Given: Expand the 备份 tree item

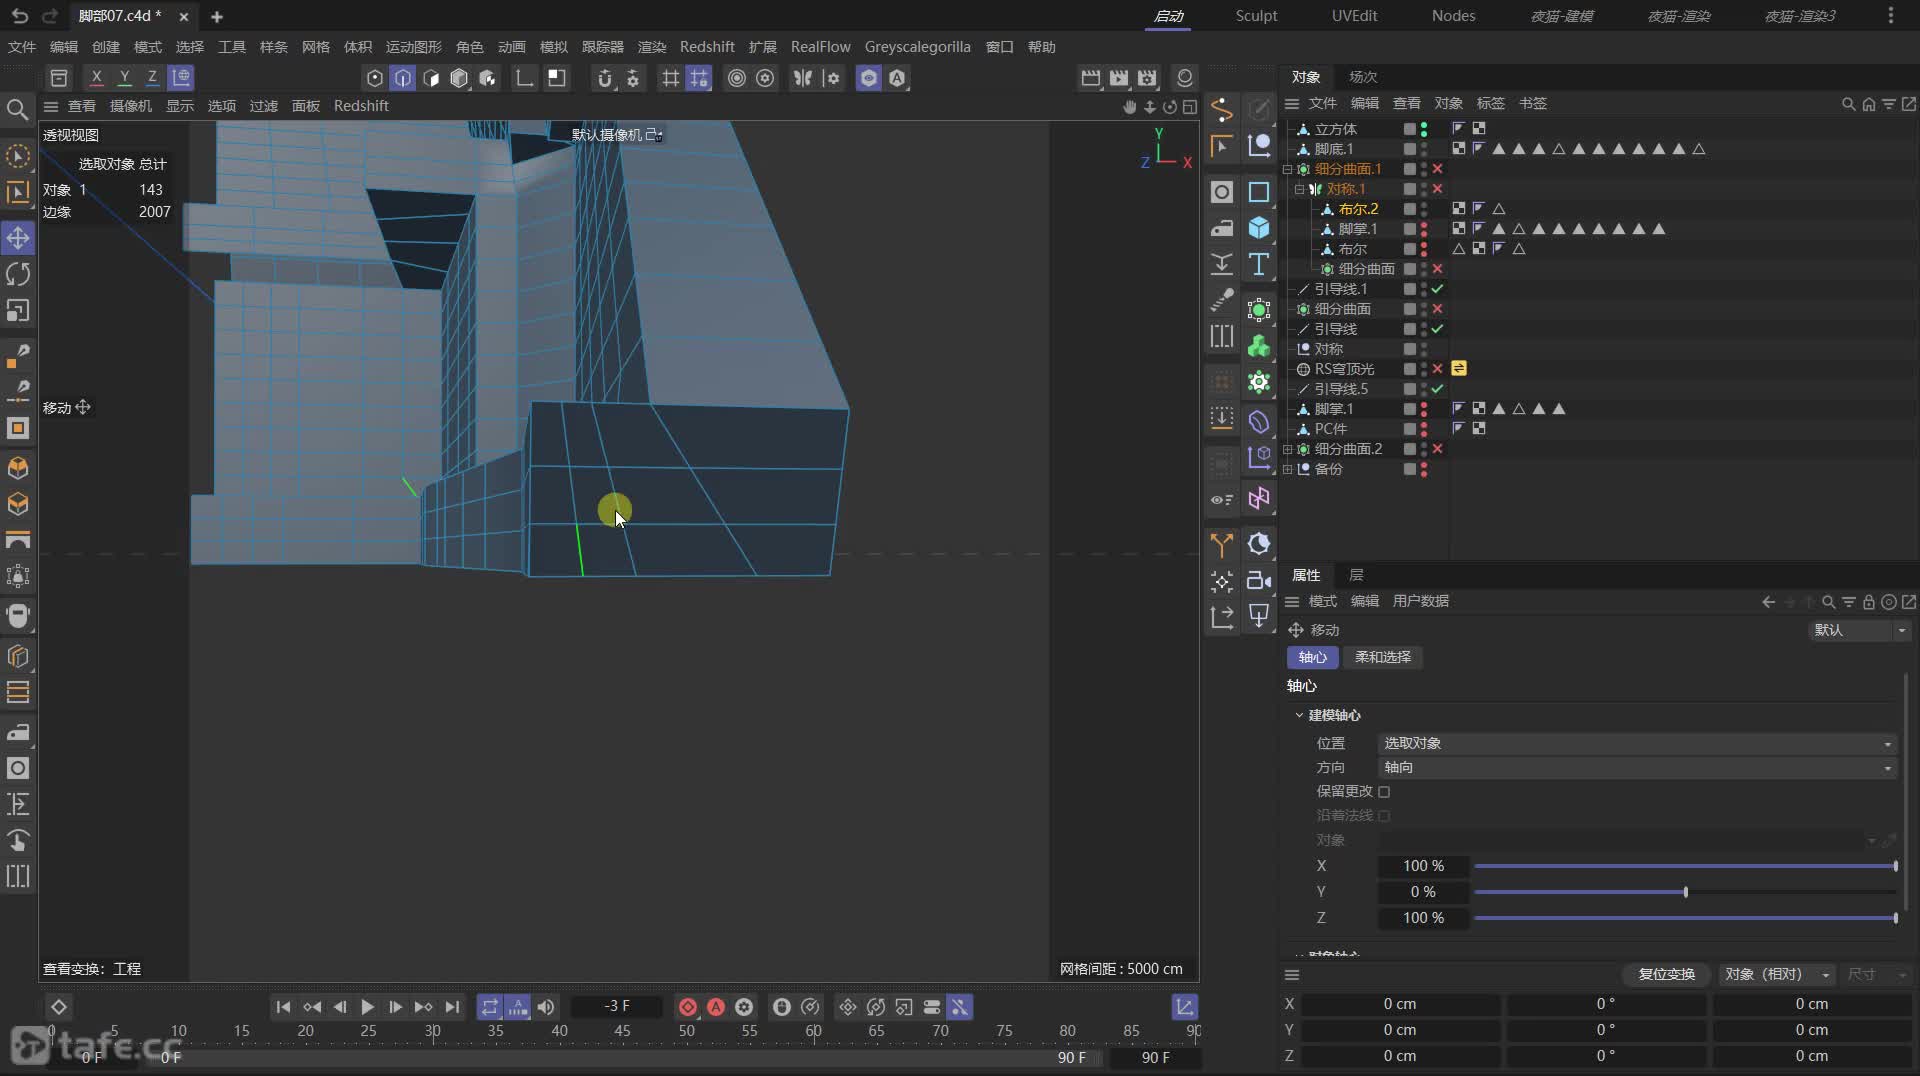Looking at the screenshot, I should [1288, 469].
